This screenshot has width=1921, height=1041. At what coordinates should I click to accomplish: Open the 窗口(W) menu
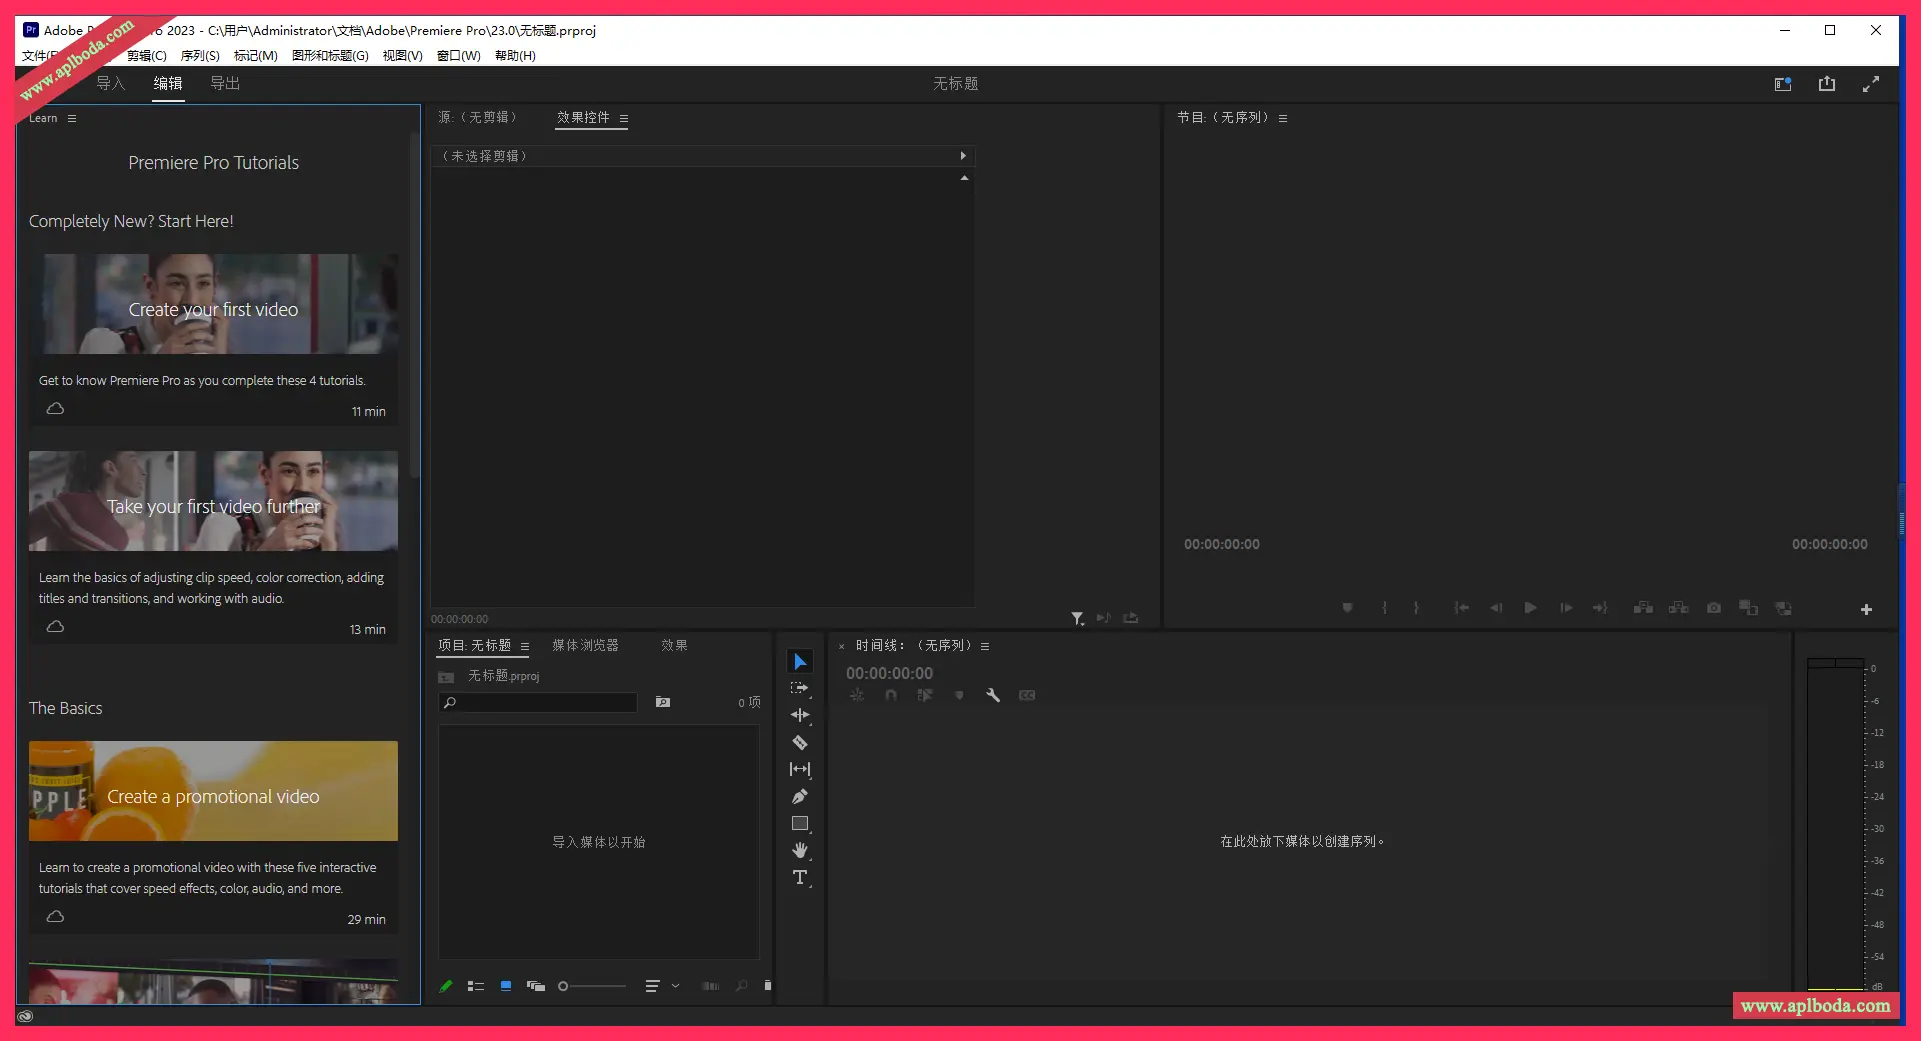tap(457, 55)
